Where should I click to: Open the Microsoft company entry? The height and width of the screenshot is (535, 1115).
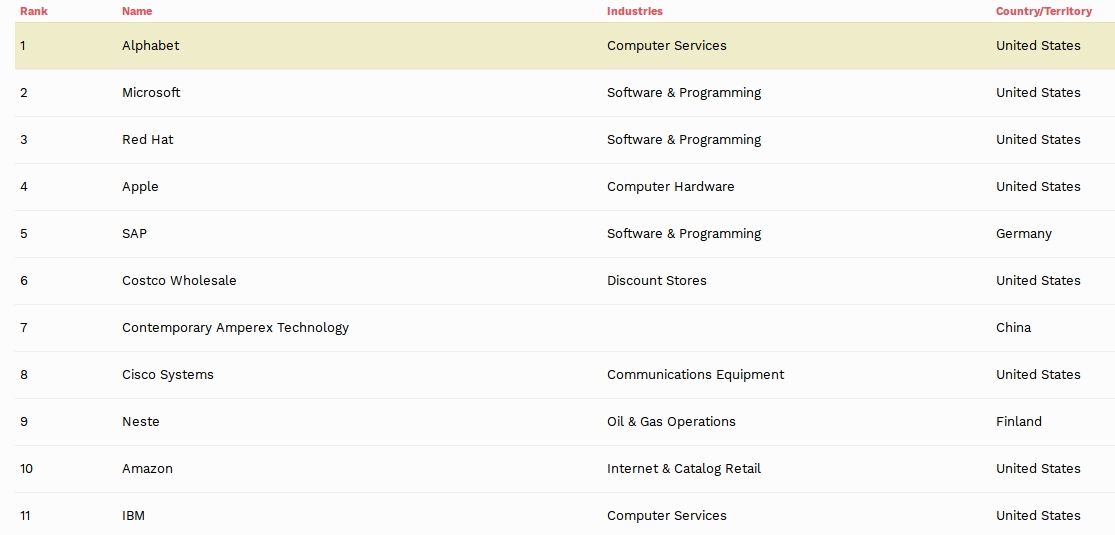[151, 92]
